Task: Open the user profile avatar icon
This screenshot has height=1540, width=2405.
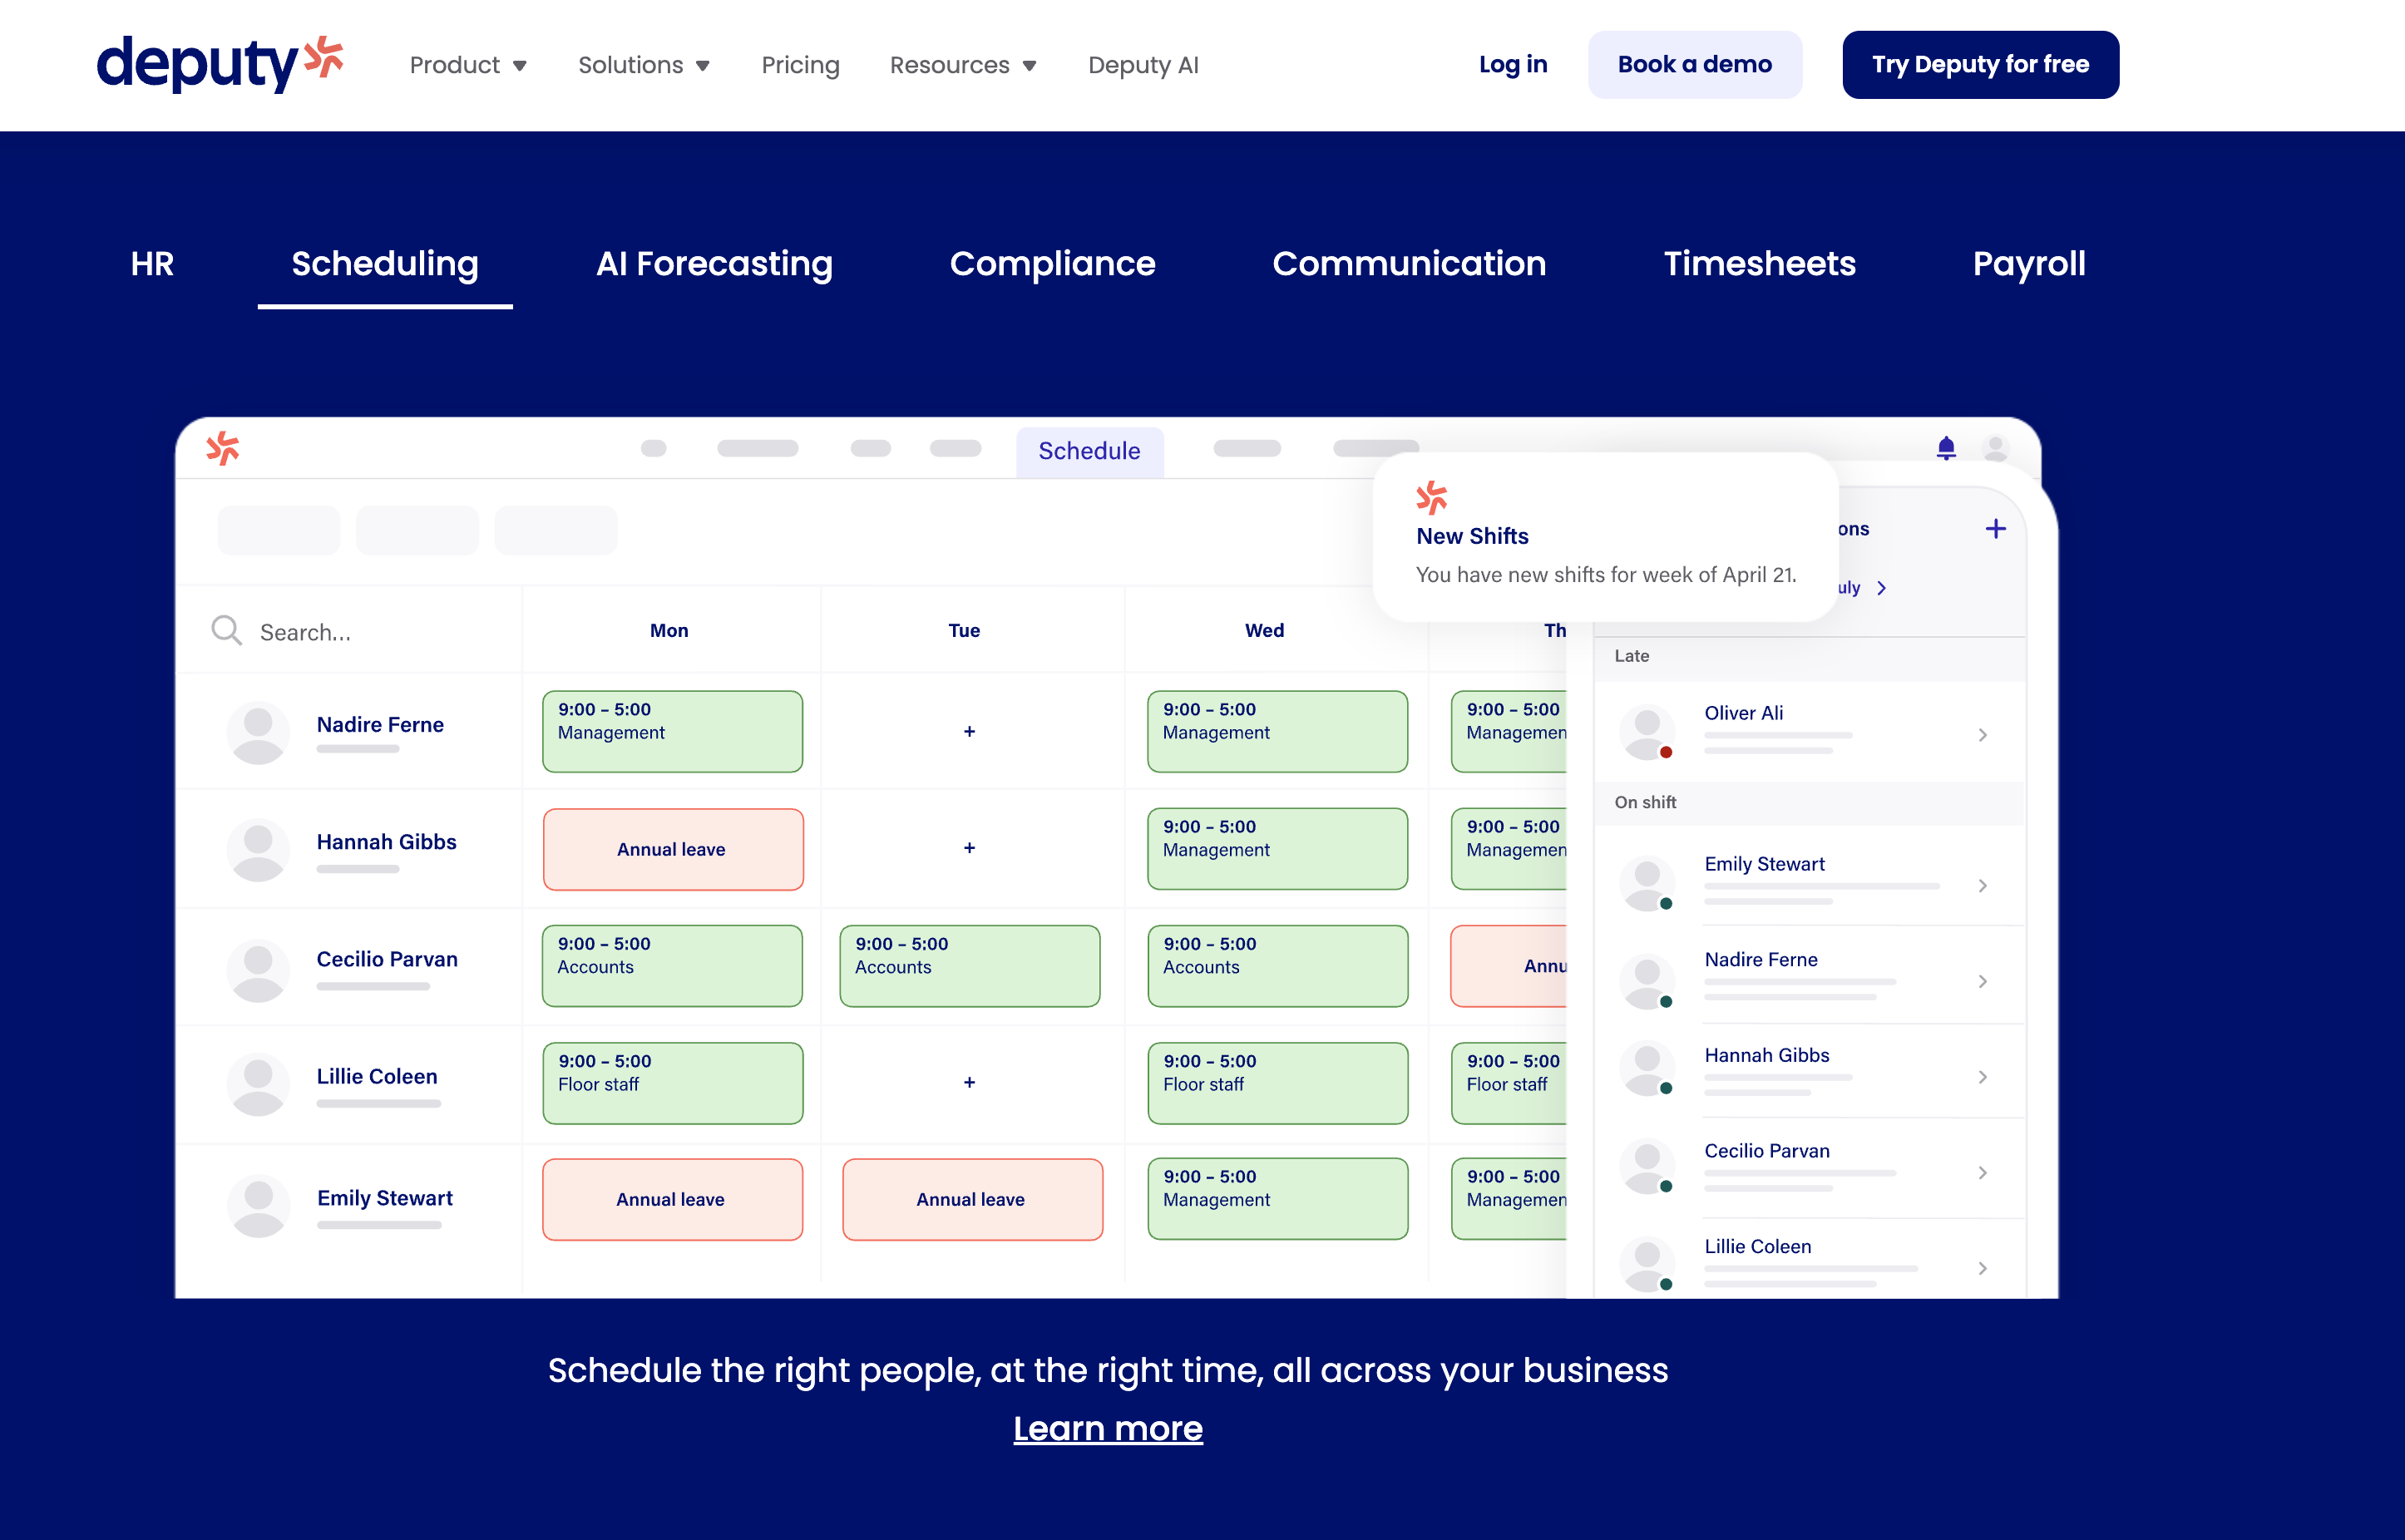Action: [x=1995, y=448]
